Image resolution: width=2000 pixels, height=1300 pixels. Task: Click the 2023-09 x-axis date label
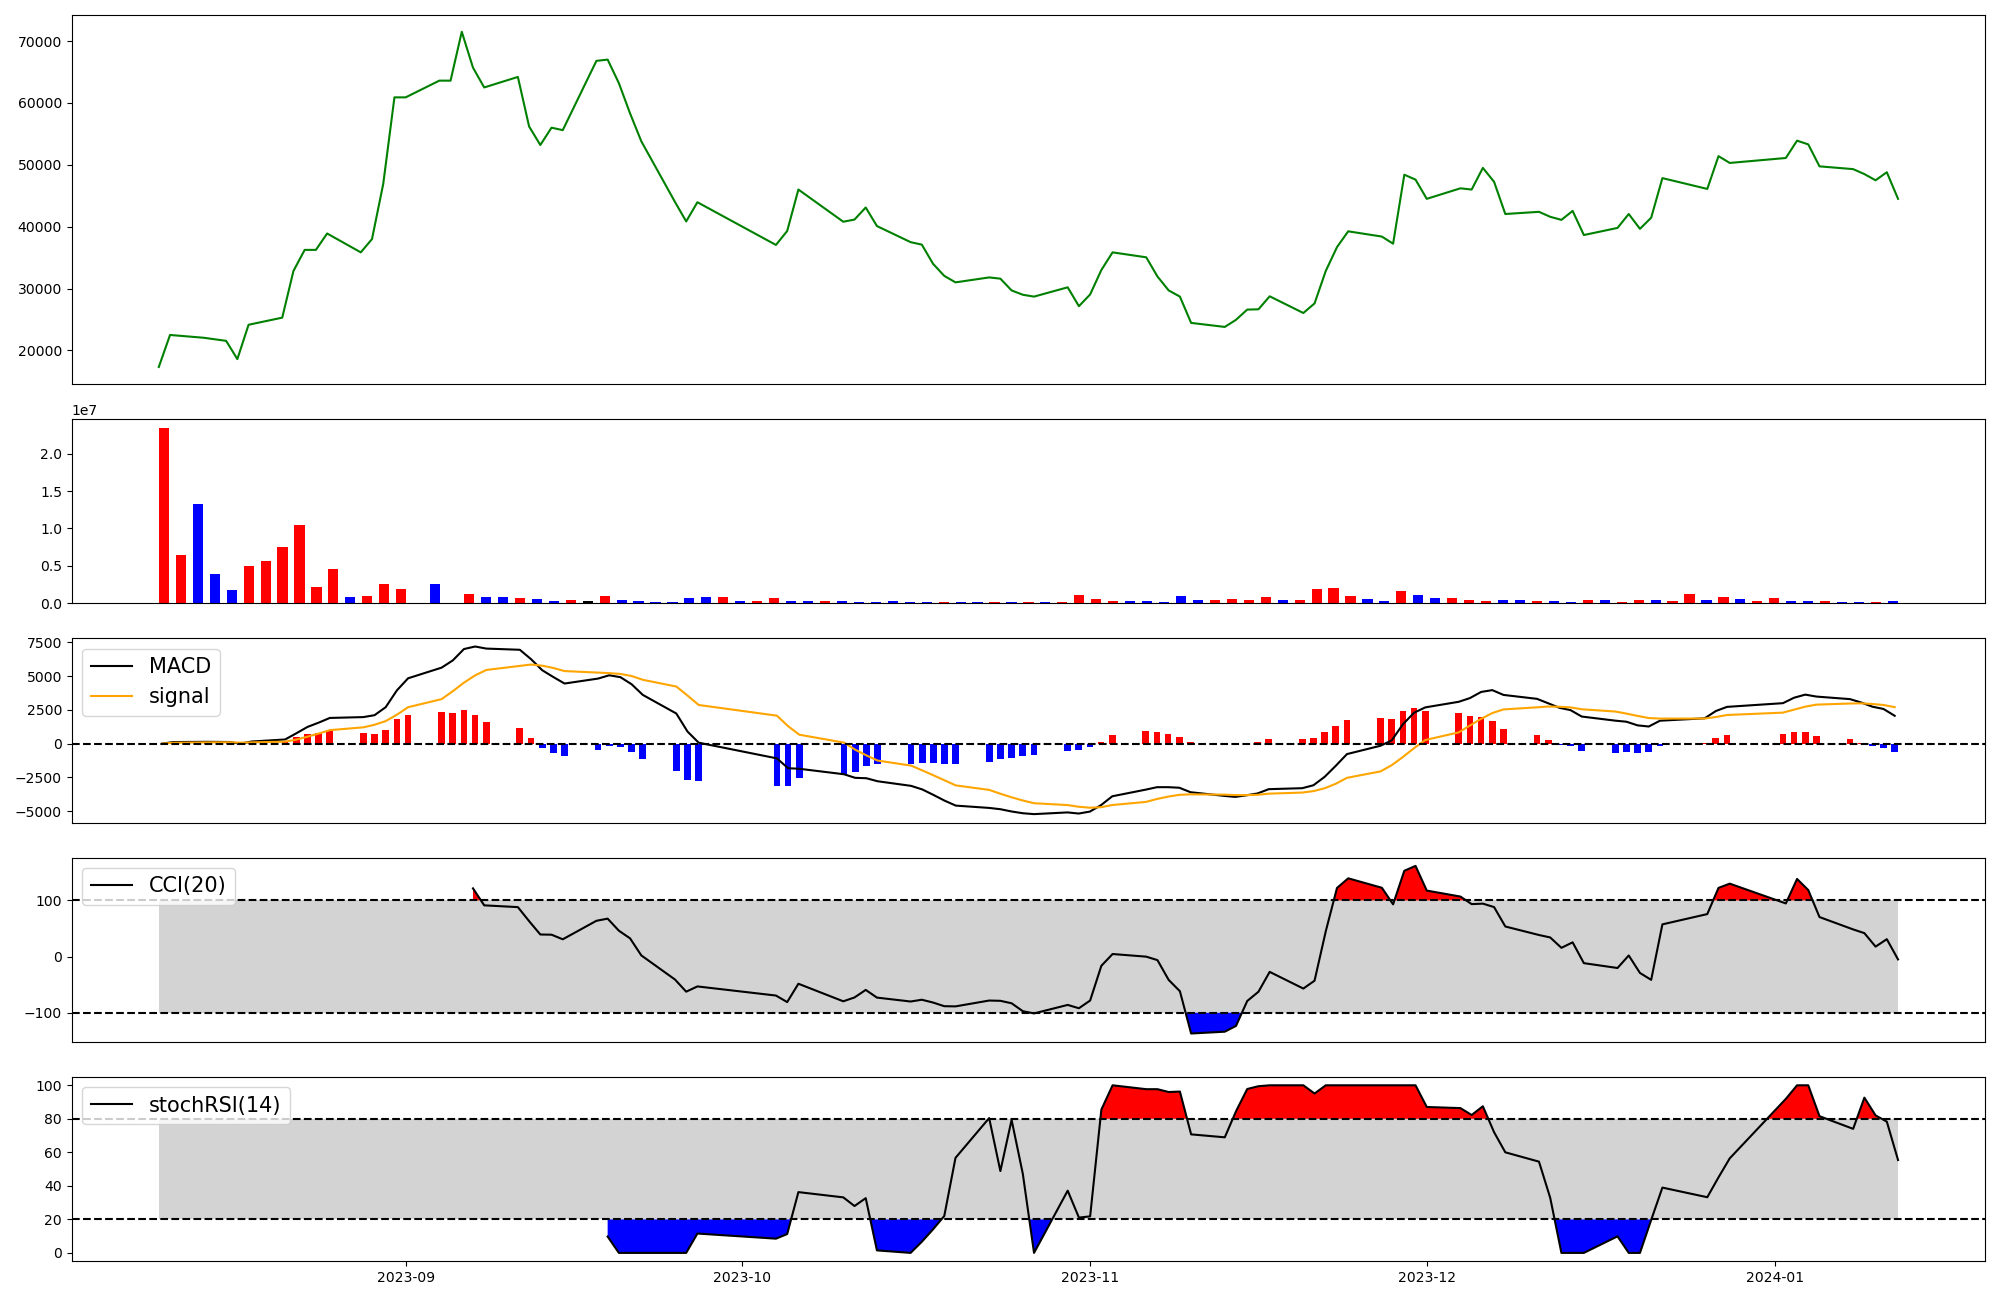406,1277
